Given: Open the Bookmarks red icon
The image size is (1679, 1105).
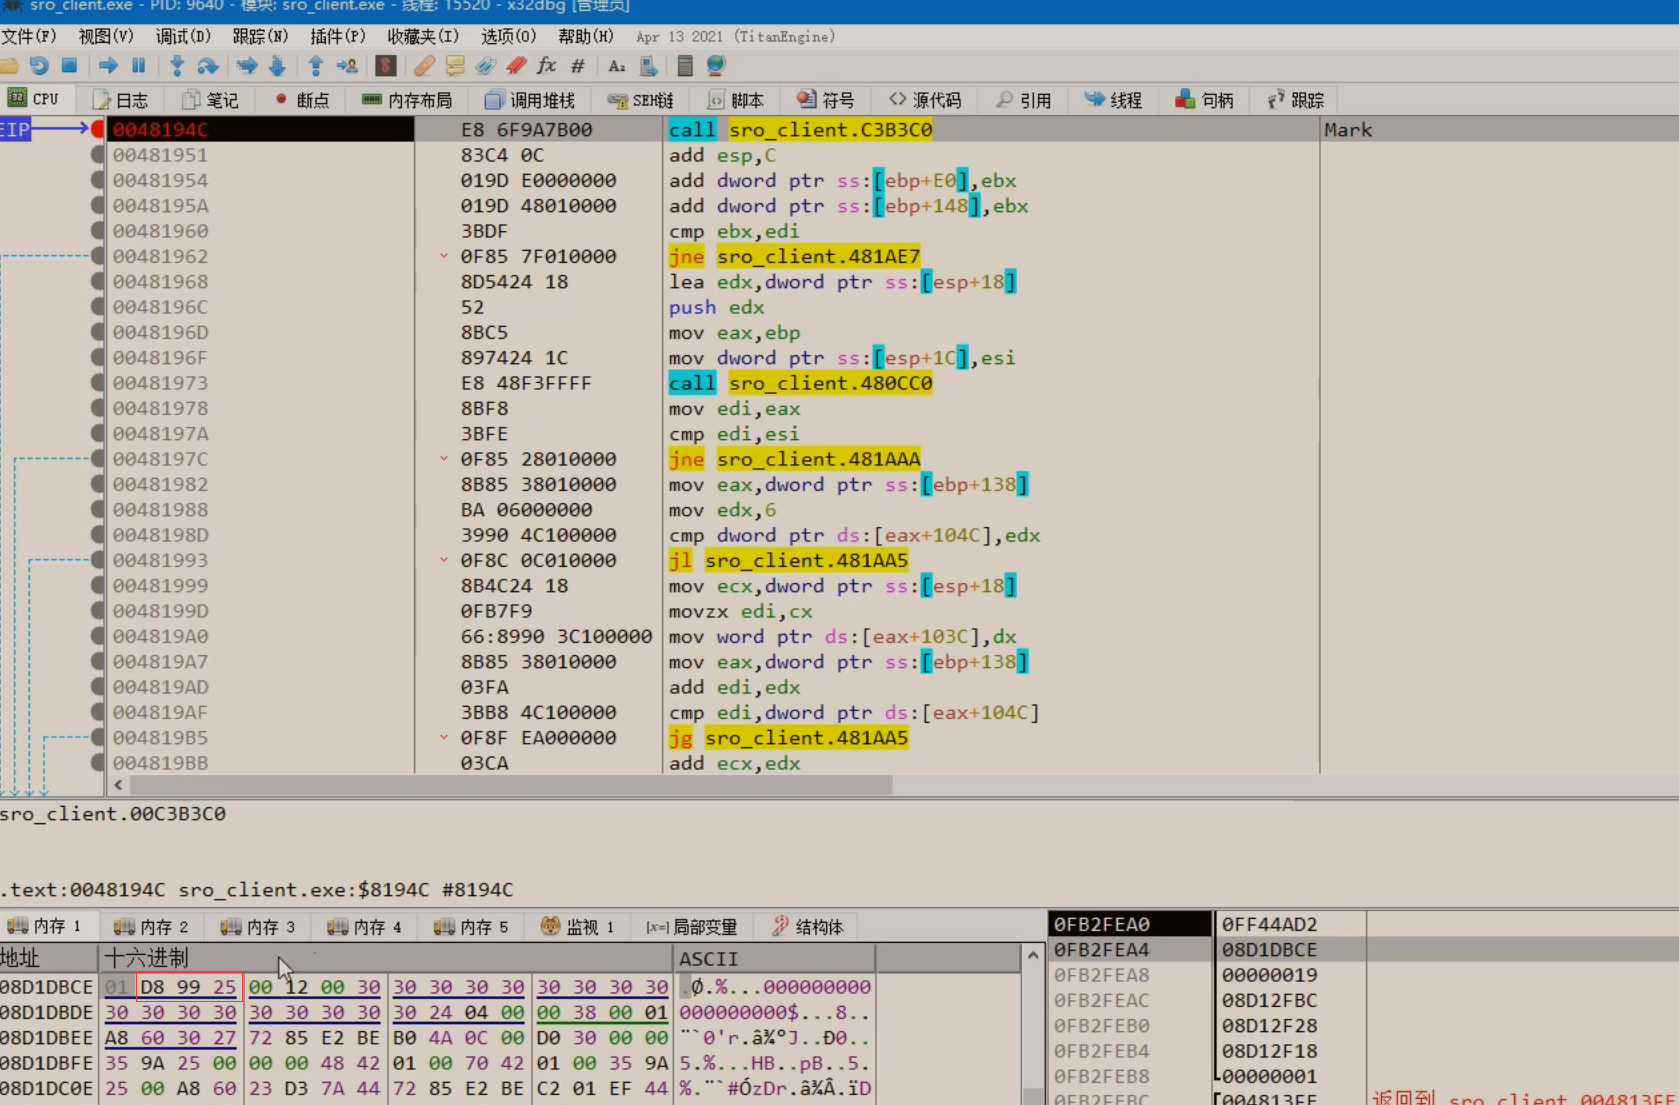Looking at the screenshot, I should [516, 66].
